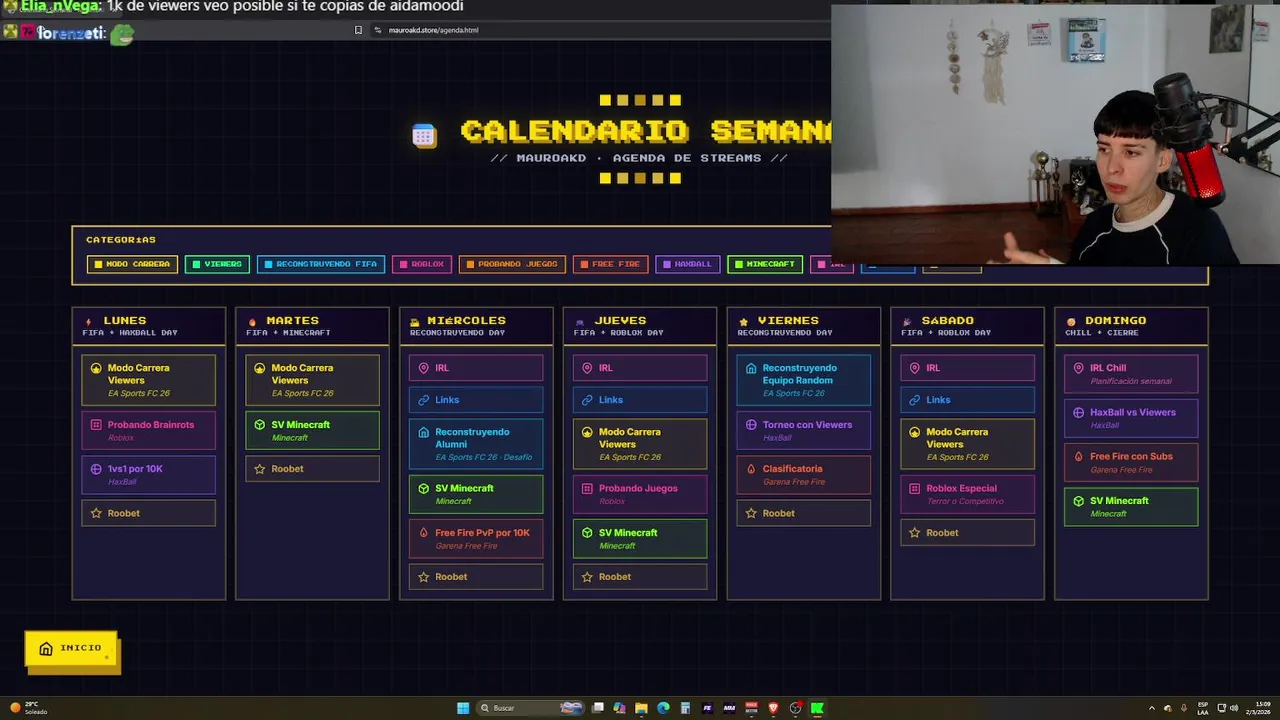
Task: Filter by Viewers category chip
Action: 217,264
